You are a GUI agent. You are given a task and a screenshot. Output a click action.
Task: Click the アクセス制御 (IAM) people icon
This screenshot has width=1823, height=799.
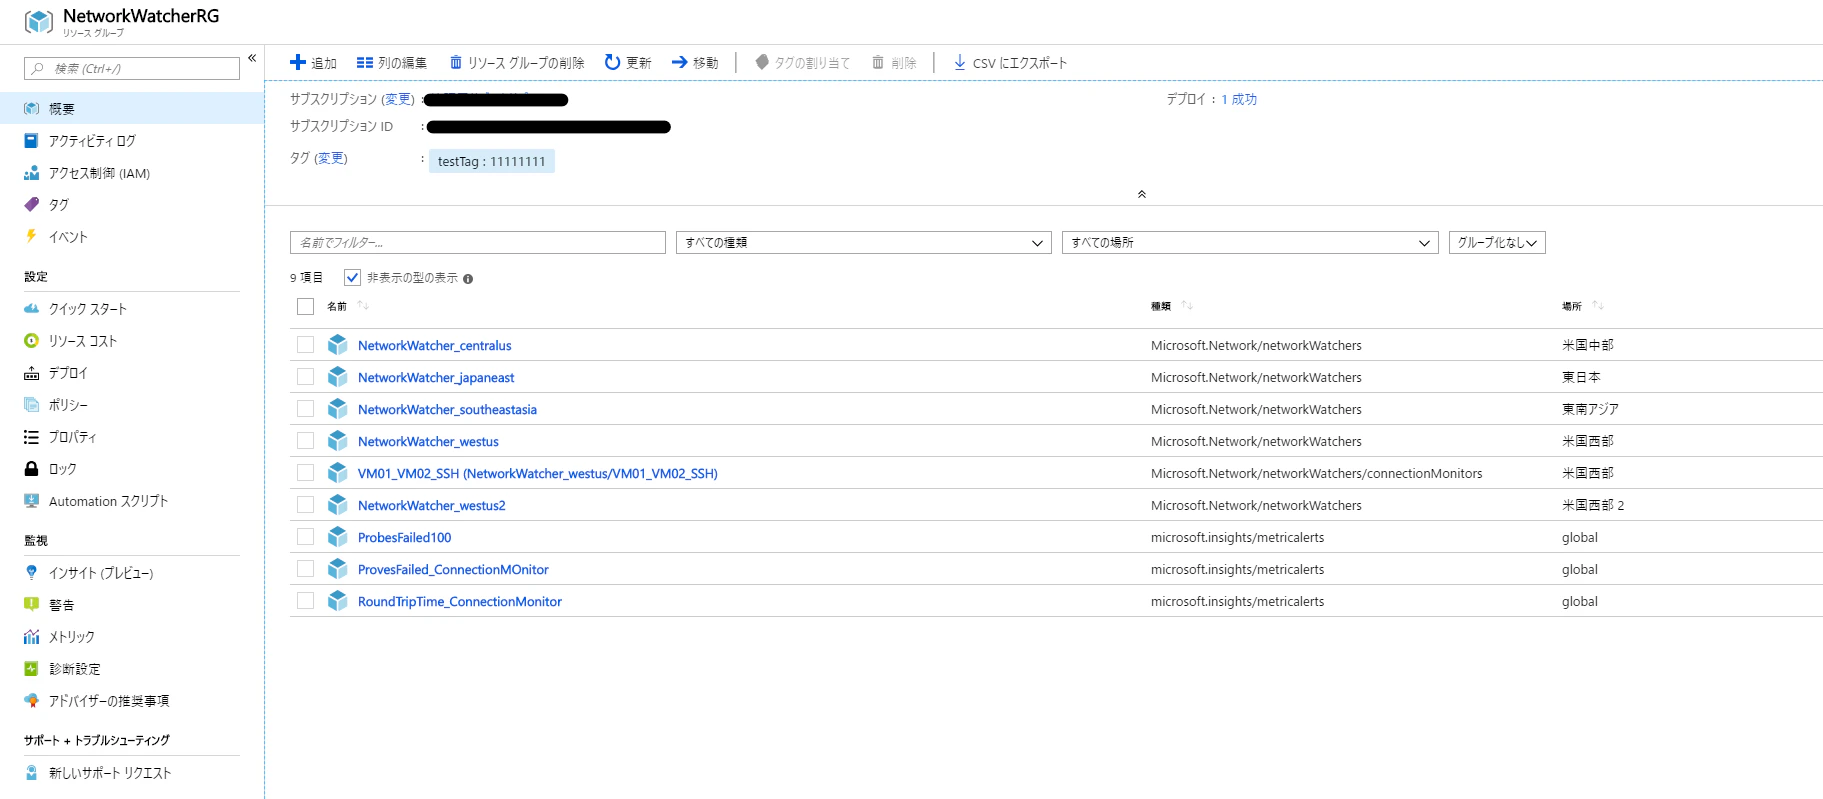click(x=32, y=173)
